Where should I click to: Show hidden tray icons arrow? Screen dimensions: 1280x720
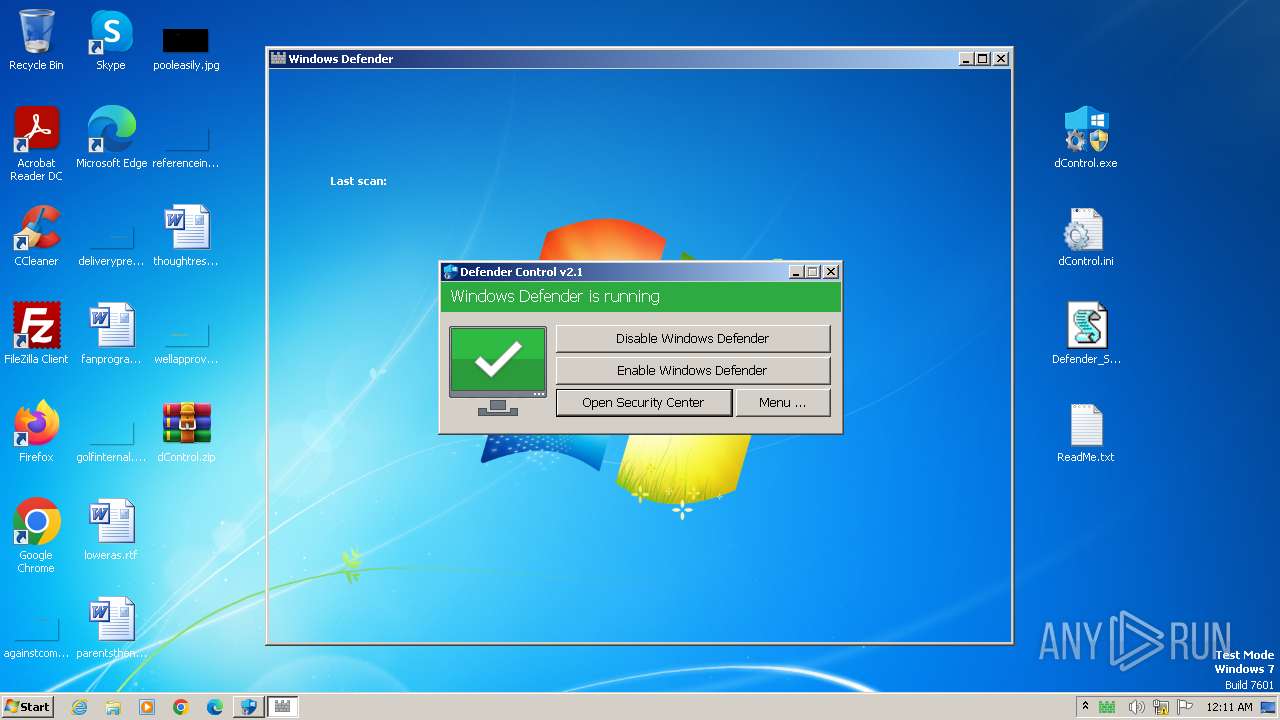pyautogui.click(x=1085, y=707)
